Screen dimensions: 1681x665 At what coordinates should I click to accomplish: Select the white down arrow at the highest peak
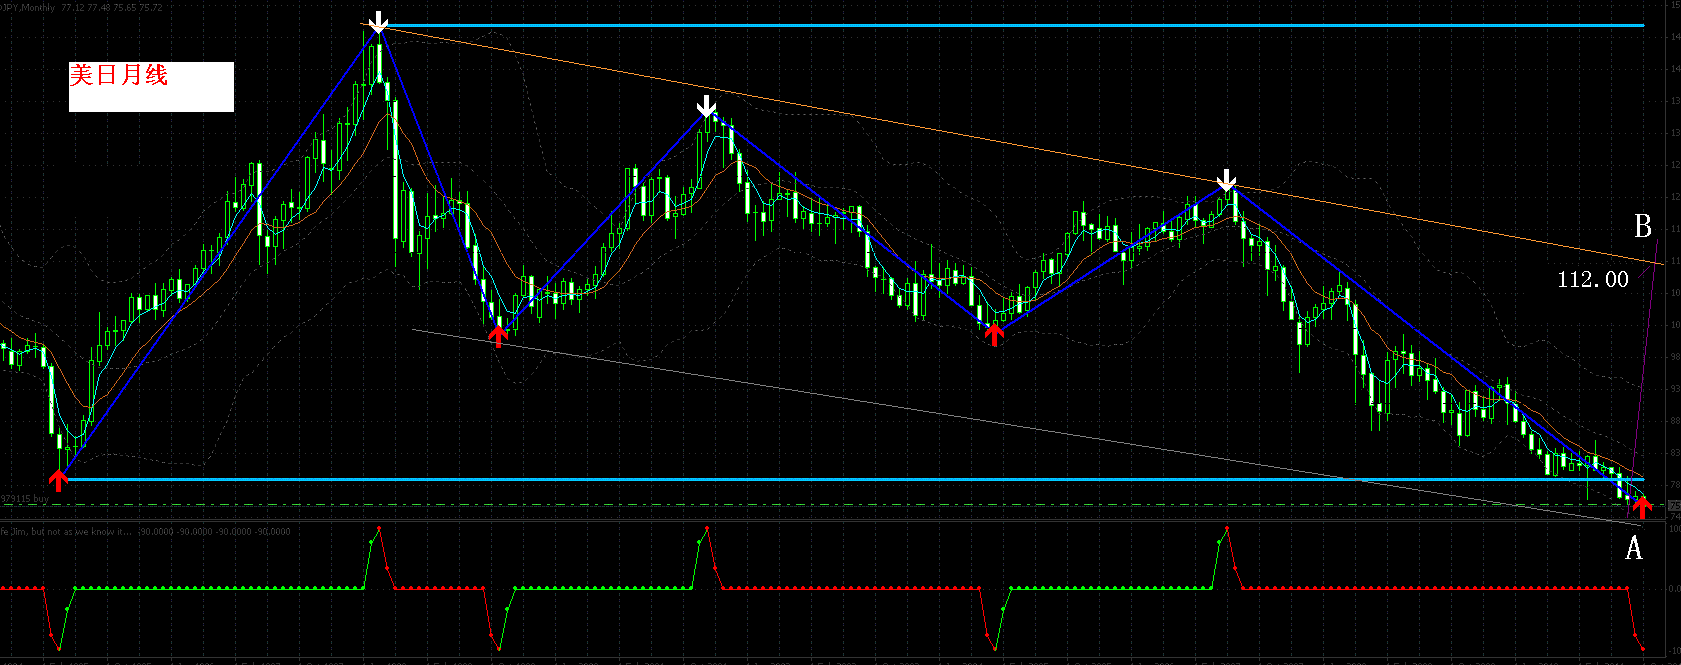377,21
